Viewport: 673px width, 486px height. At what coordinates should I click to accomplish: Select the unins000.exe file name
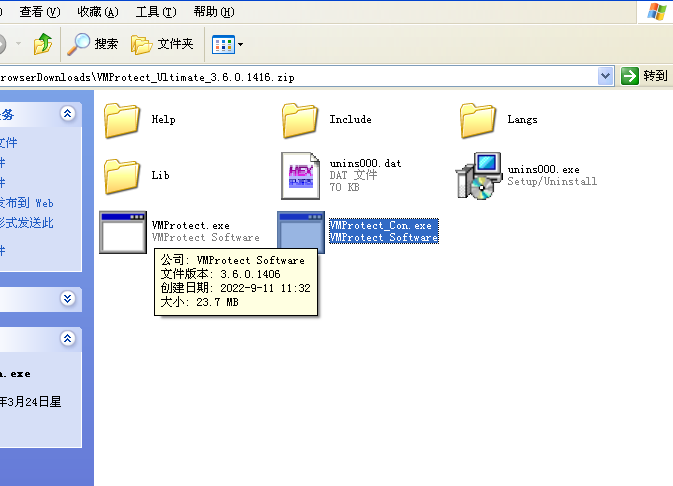click(543, 170)
